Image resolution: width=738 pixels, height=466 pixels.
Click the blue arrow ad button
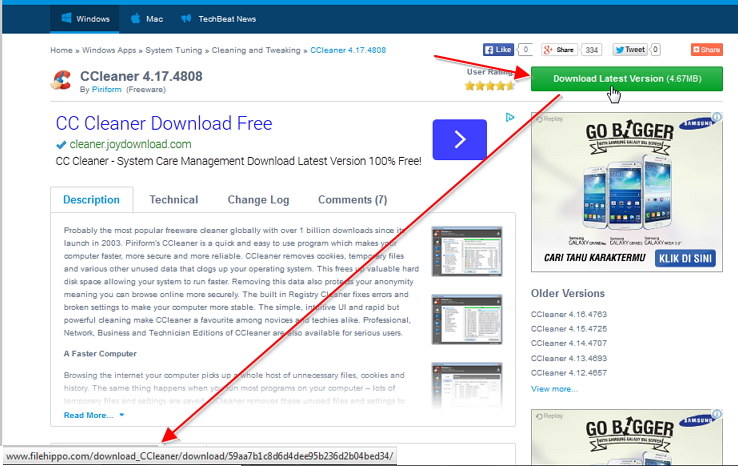pos(460,139)
